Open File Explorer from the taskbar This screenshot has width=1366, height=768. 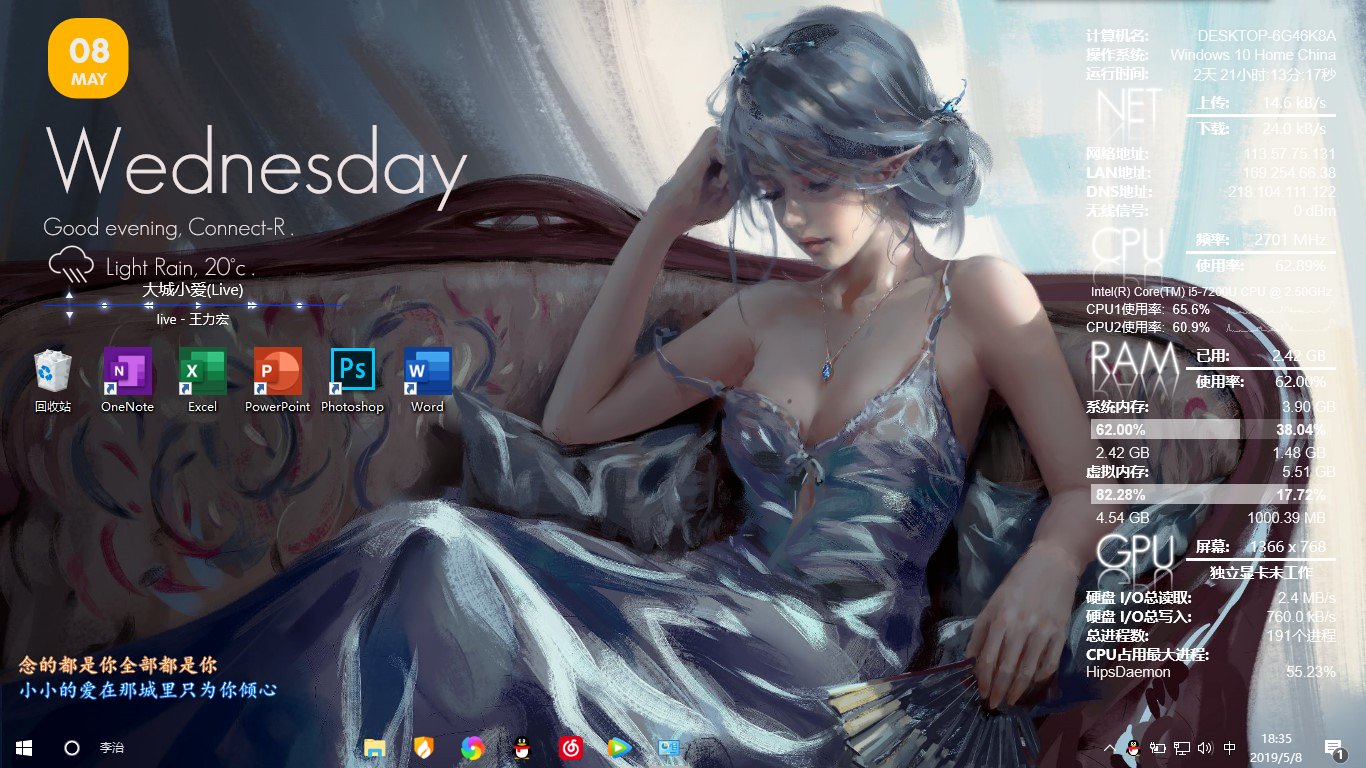coord(375,747)
